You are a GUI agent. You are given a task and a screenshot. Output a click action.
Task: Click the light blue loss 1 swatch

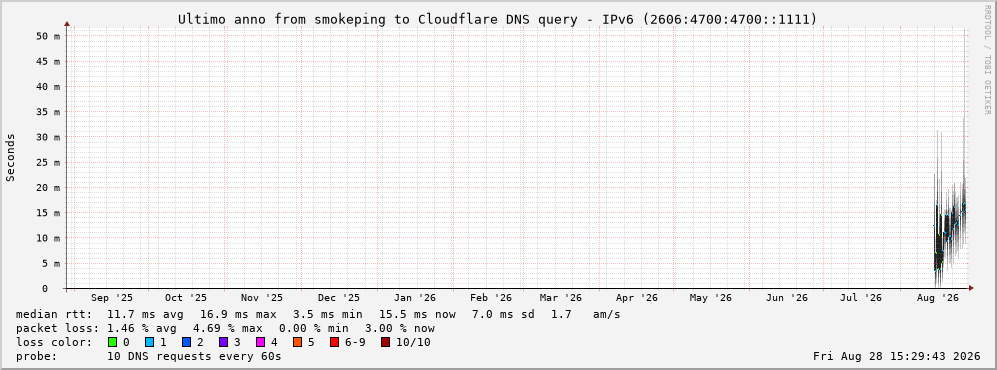pyautogui.click(x=149, y=343)
